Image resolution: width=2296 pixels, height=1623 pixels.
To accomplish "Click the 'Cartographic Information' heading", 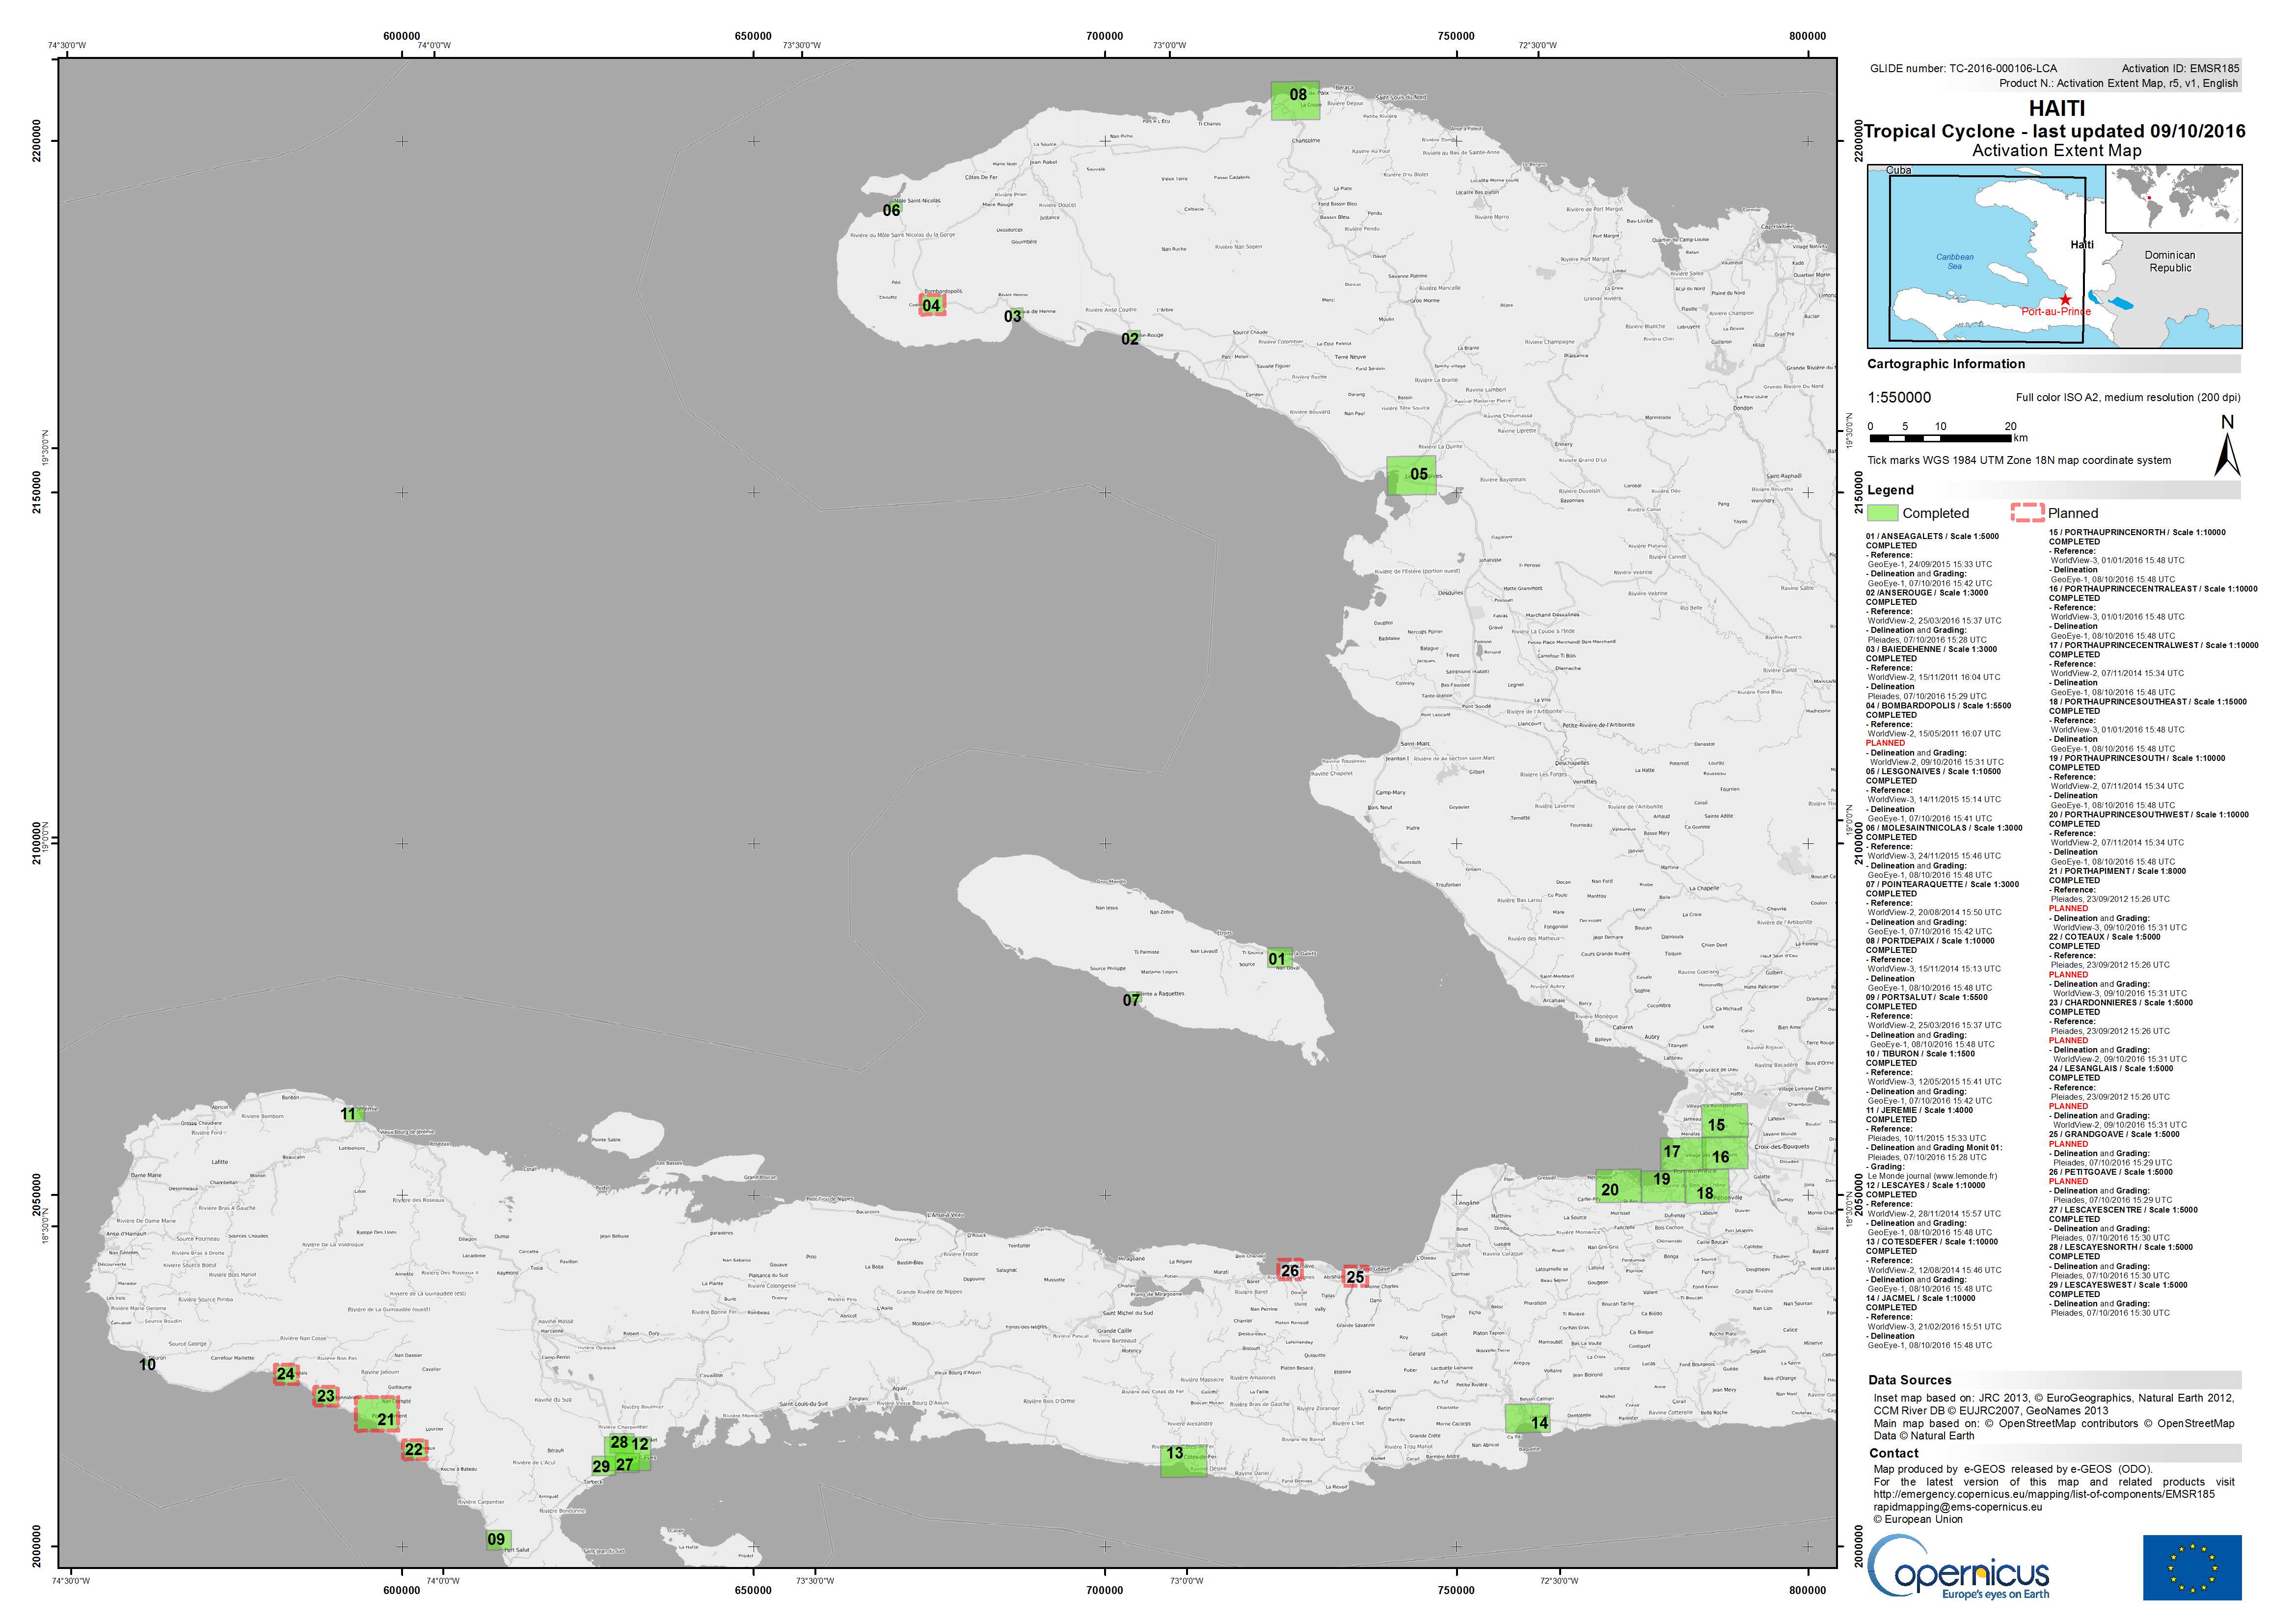I will [1946, 364].
